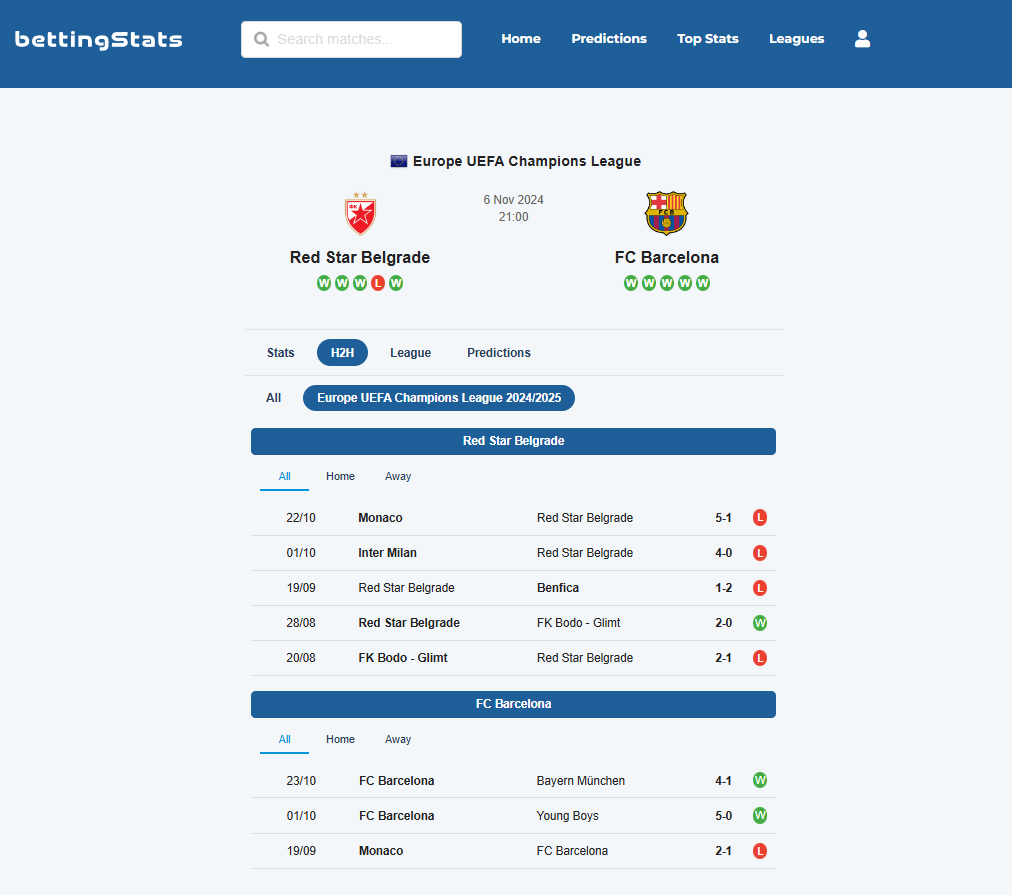Click loss badge on Inter Milan row
1012x895 pixels.
pos(760,553)
